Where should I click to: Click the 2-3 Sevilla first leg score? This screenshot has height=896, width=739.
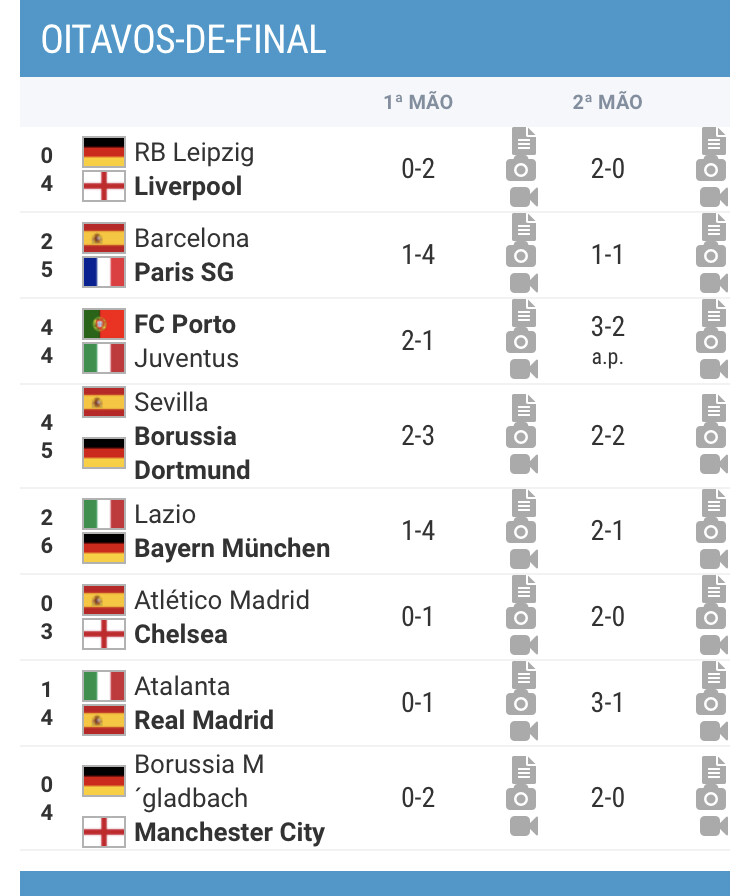(418, 436)
